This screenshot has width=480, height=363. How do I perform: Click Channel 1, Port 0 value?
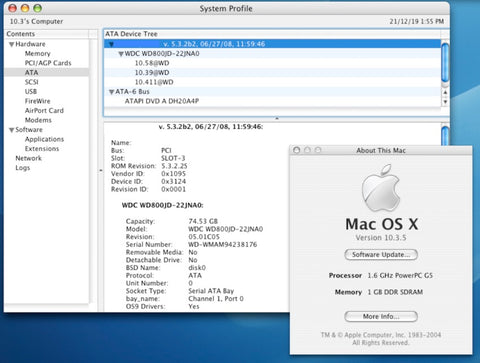pyautogui.click(x=216, y=299)
